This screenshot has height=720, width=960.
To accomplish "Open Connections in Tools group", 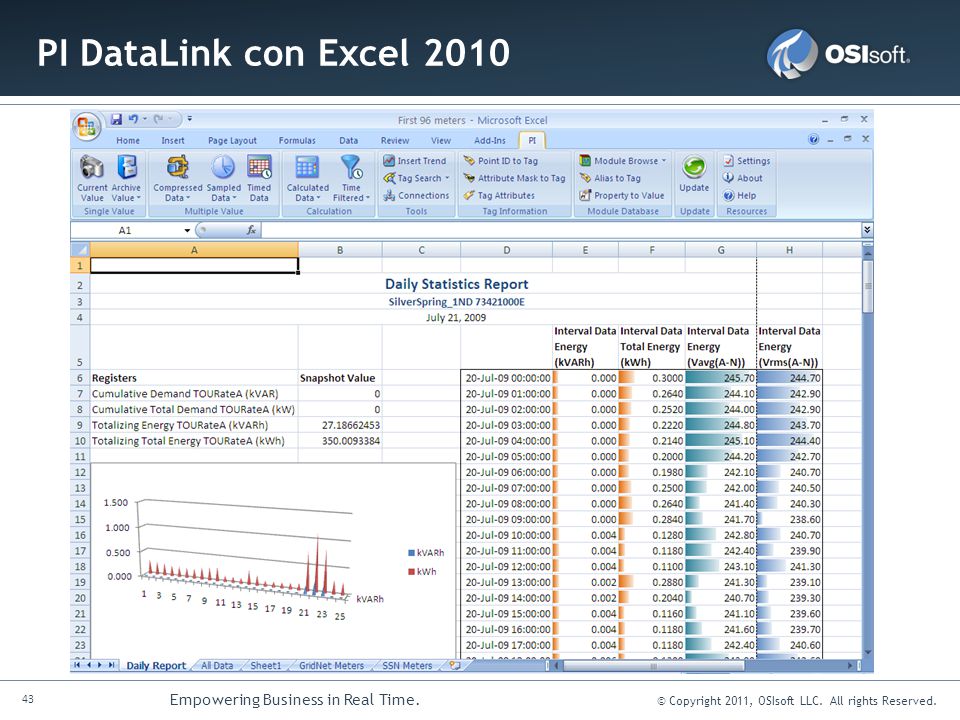I will [x=416, y=195].
